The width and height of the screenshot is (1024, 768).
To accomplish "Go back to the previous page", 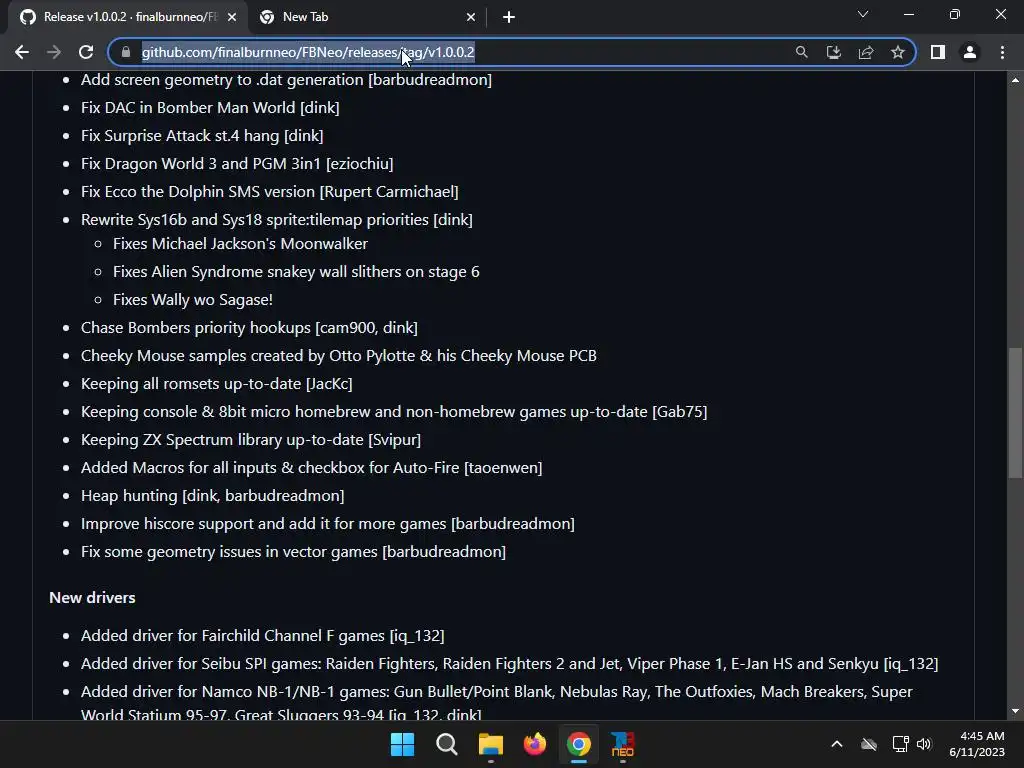I will pos(22,52).
